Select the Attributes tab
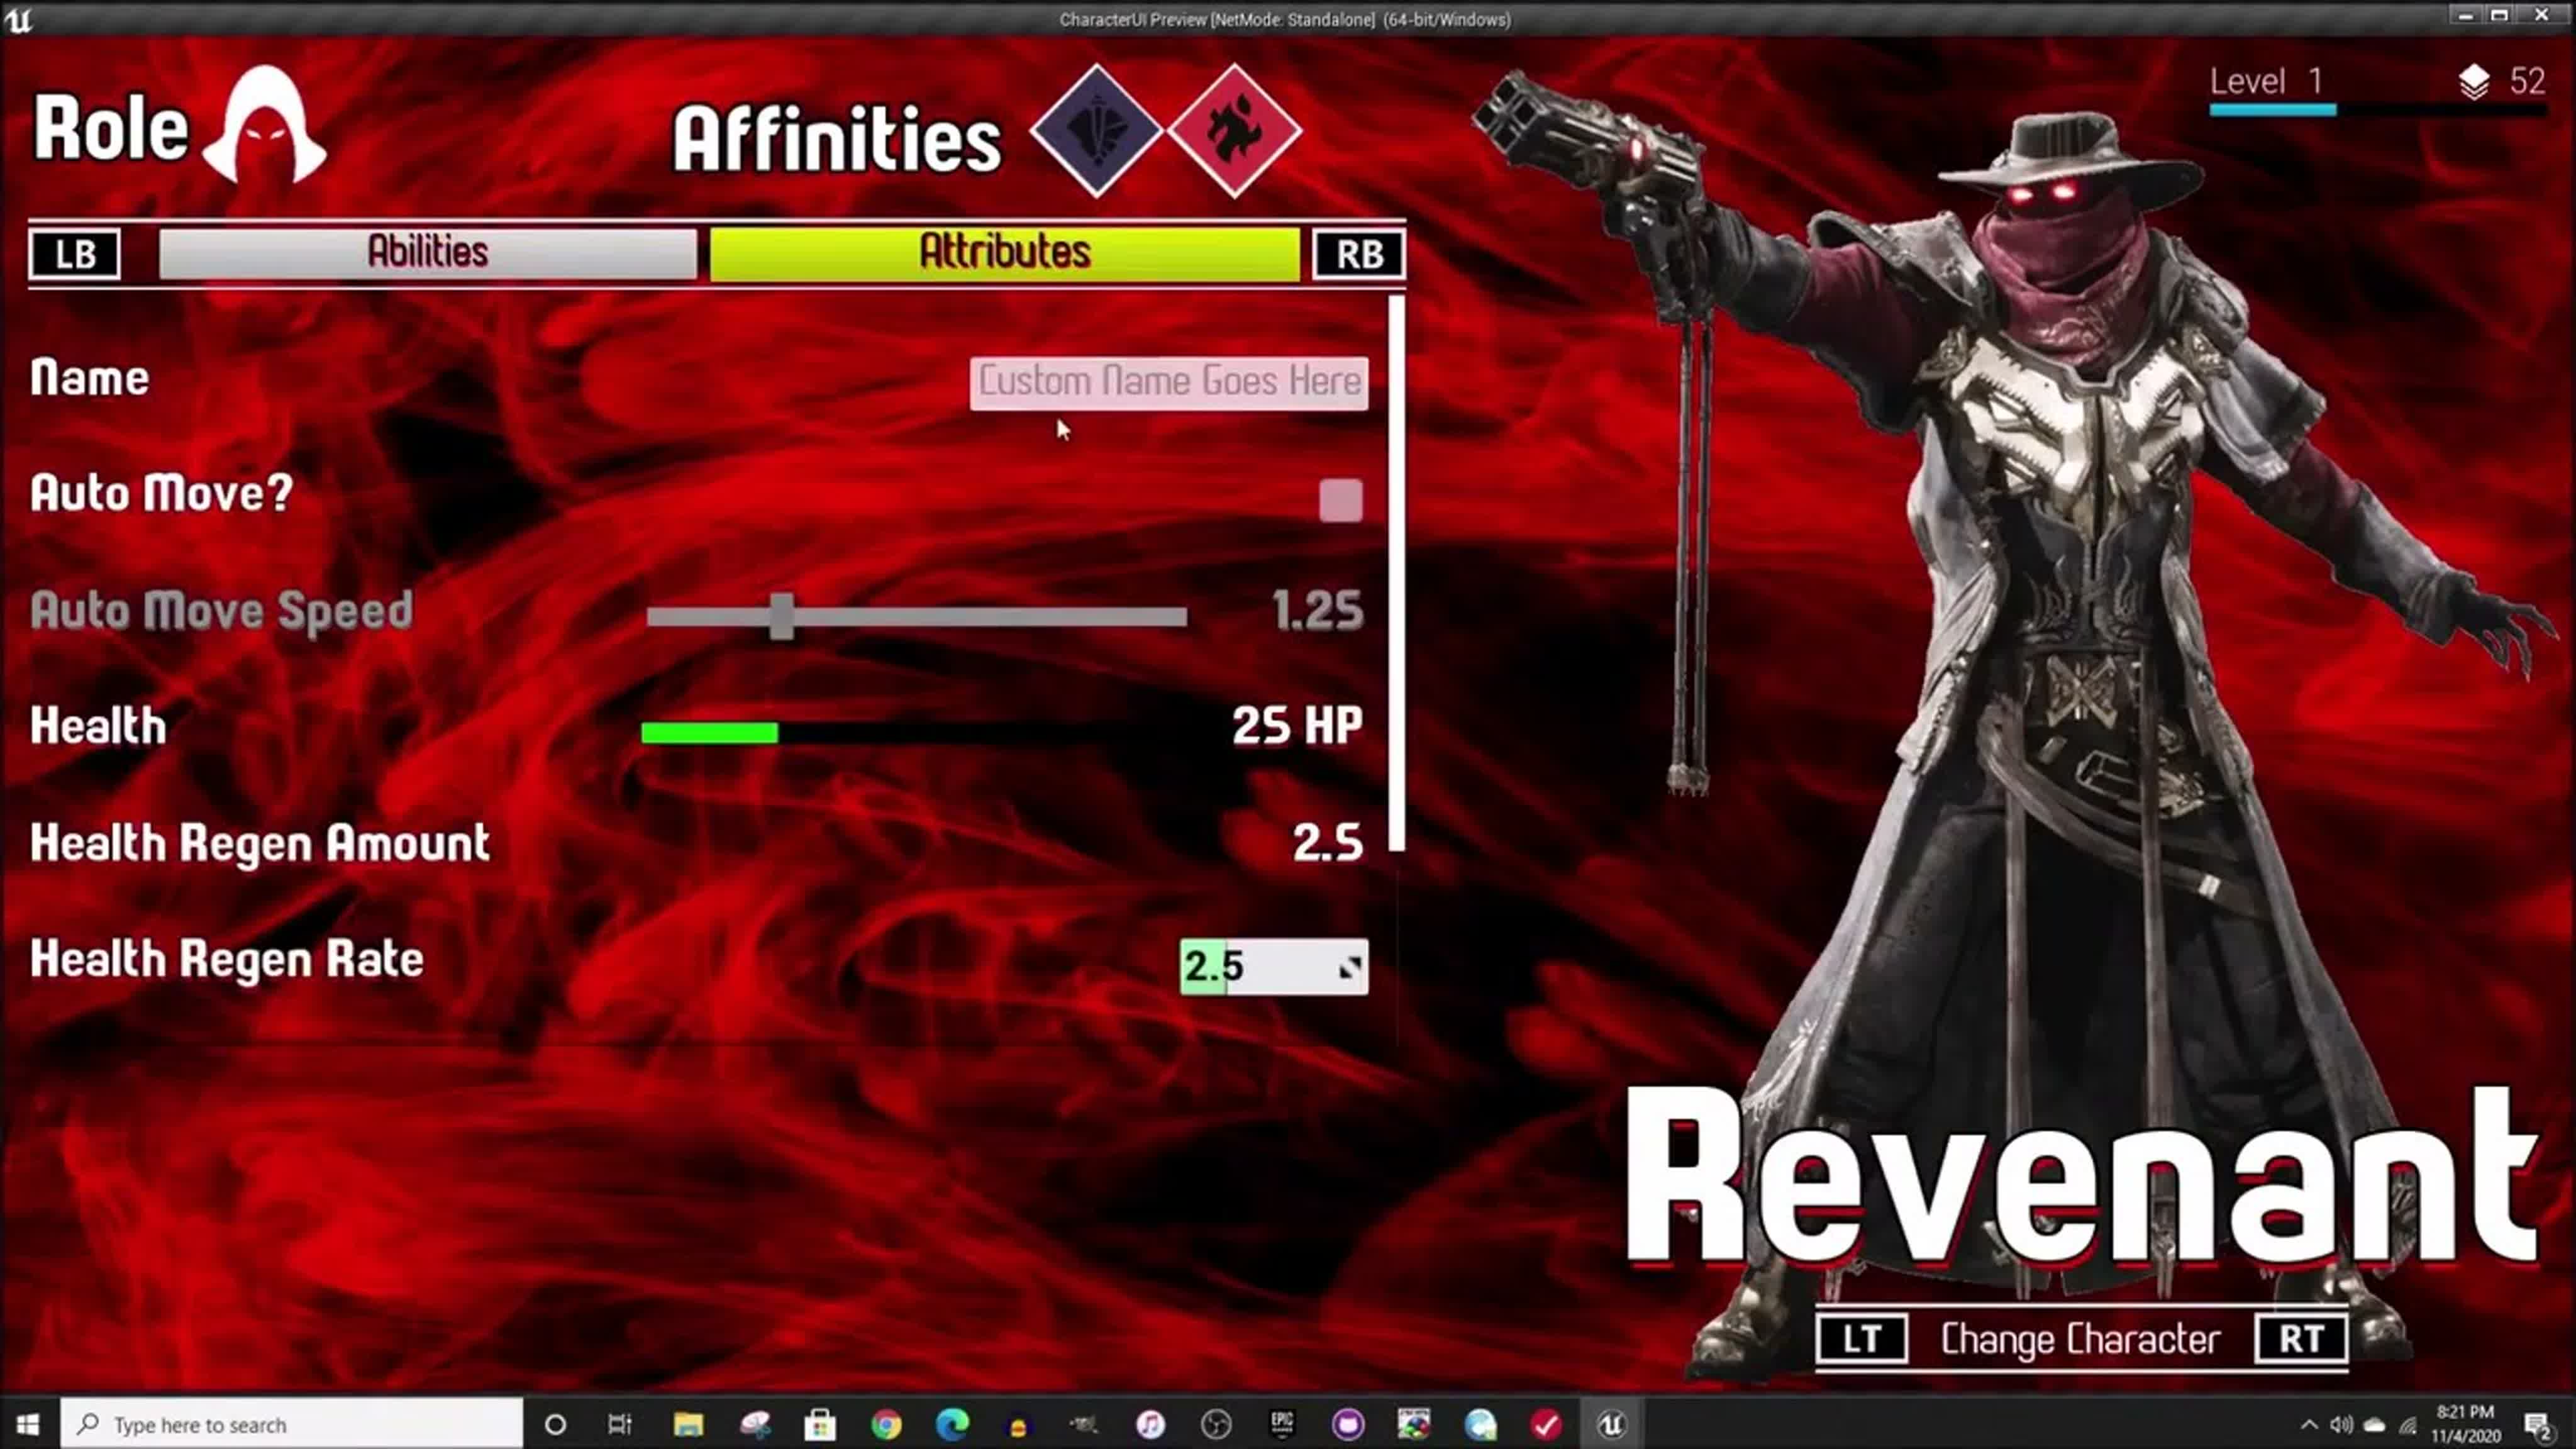 (x=1003, y=251)
